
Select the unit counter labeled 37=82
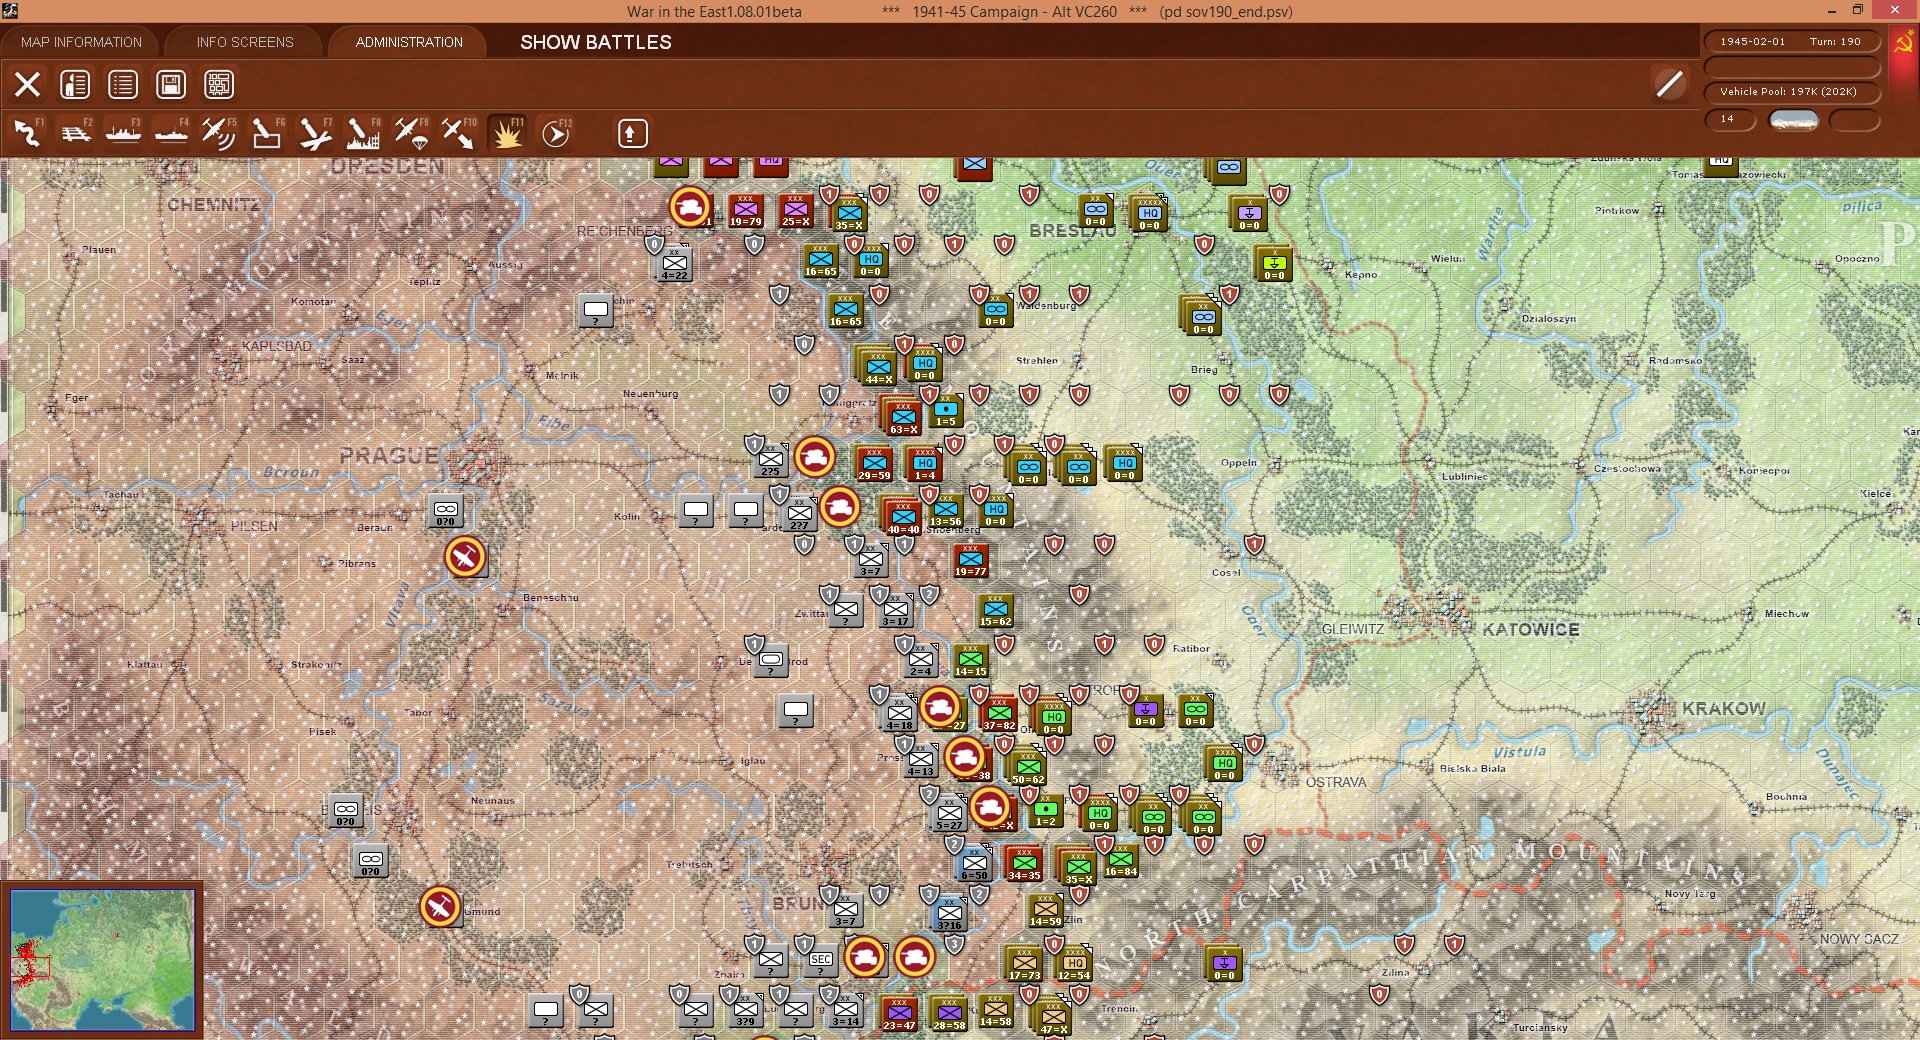[x=999, y=713]
